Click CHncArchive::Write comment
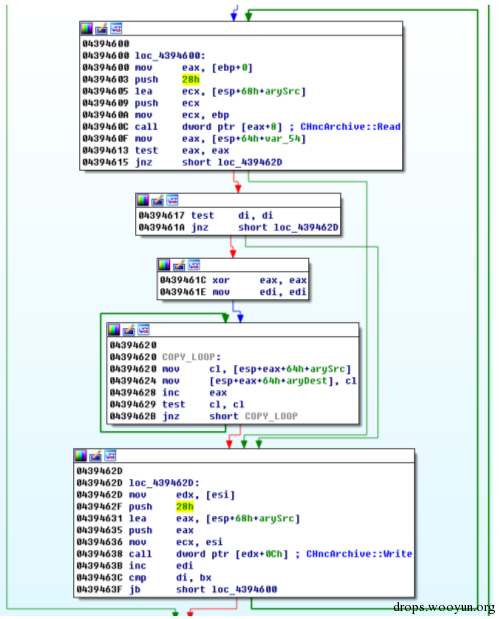The image size is (499, 619). [359, 554]
